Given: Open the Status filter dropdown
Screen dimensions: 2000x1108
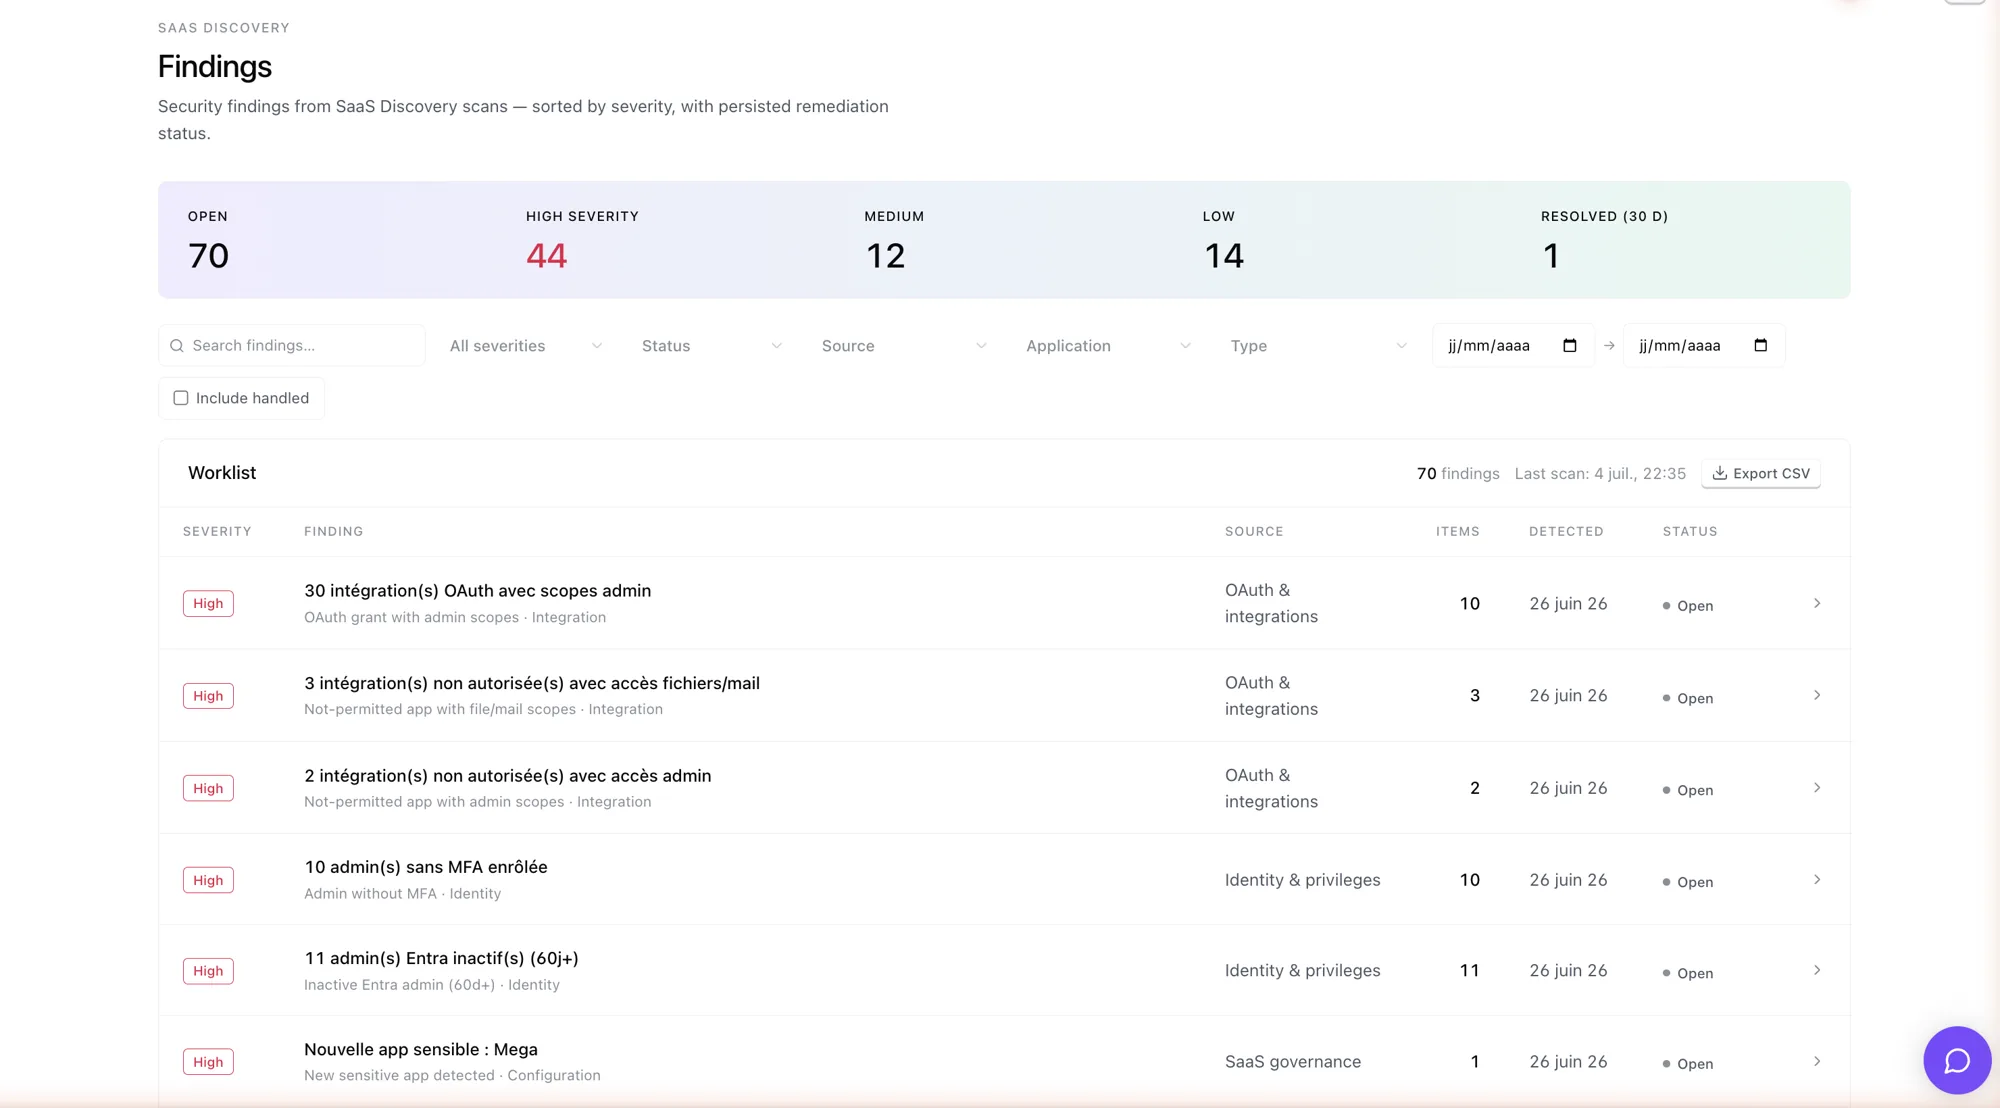Looking at the screenshot, I should (x=711, y=346).
